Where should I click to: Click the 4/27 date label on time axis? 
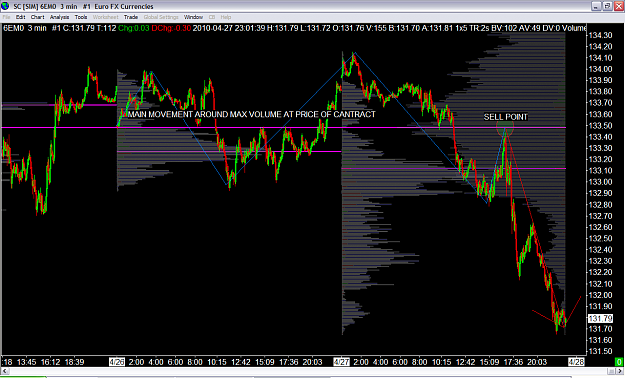click(342, 362)
